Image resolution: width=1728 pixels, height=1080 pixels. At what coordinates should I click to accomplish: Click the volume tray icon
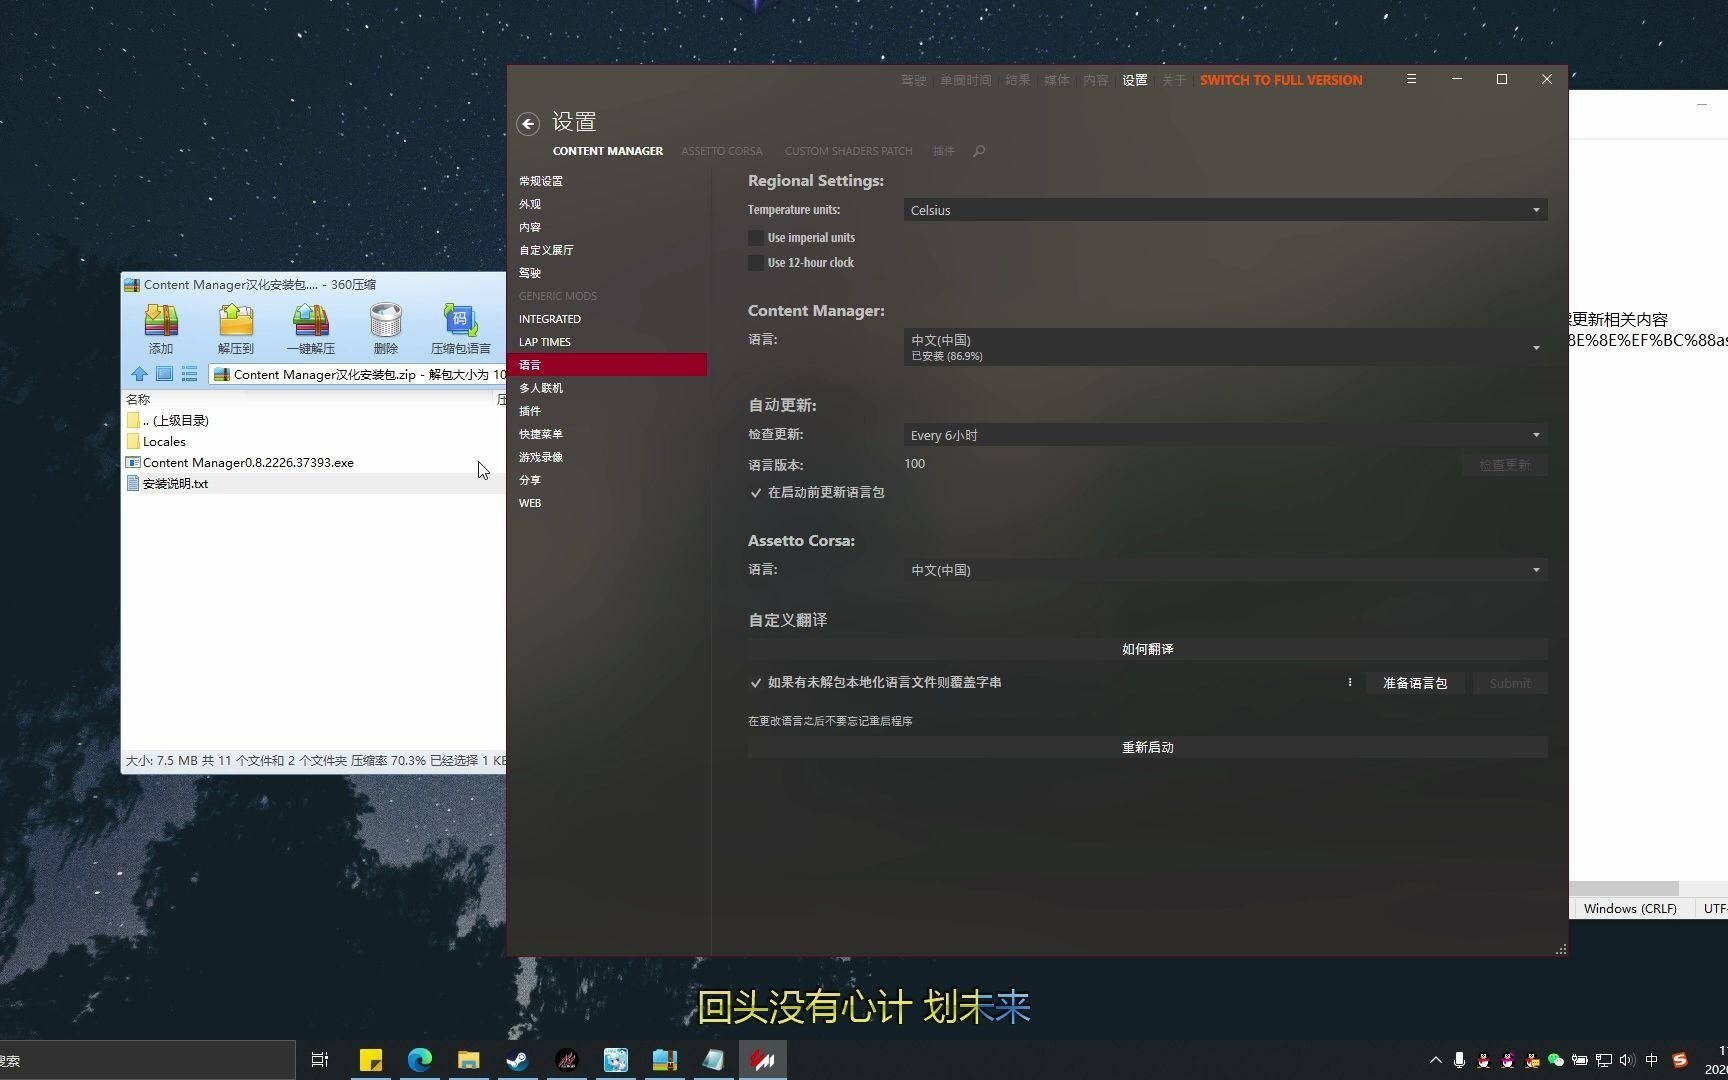coord(1627,1060)
